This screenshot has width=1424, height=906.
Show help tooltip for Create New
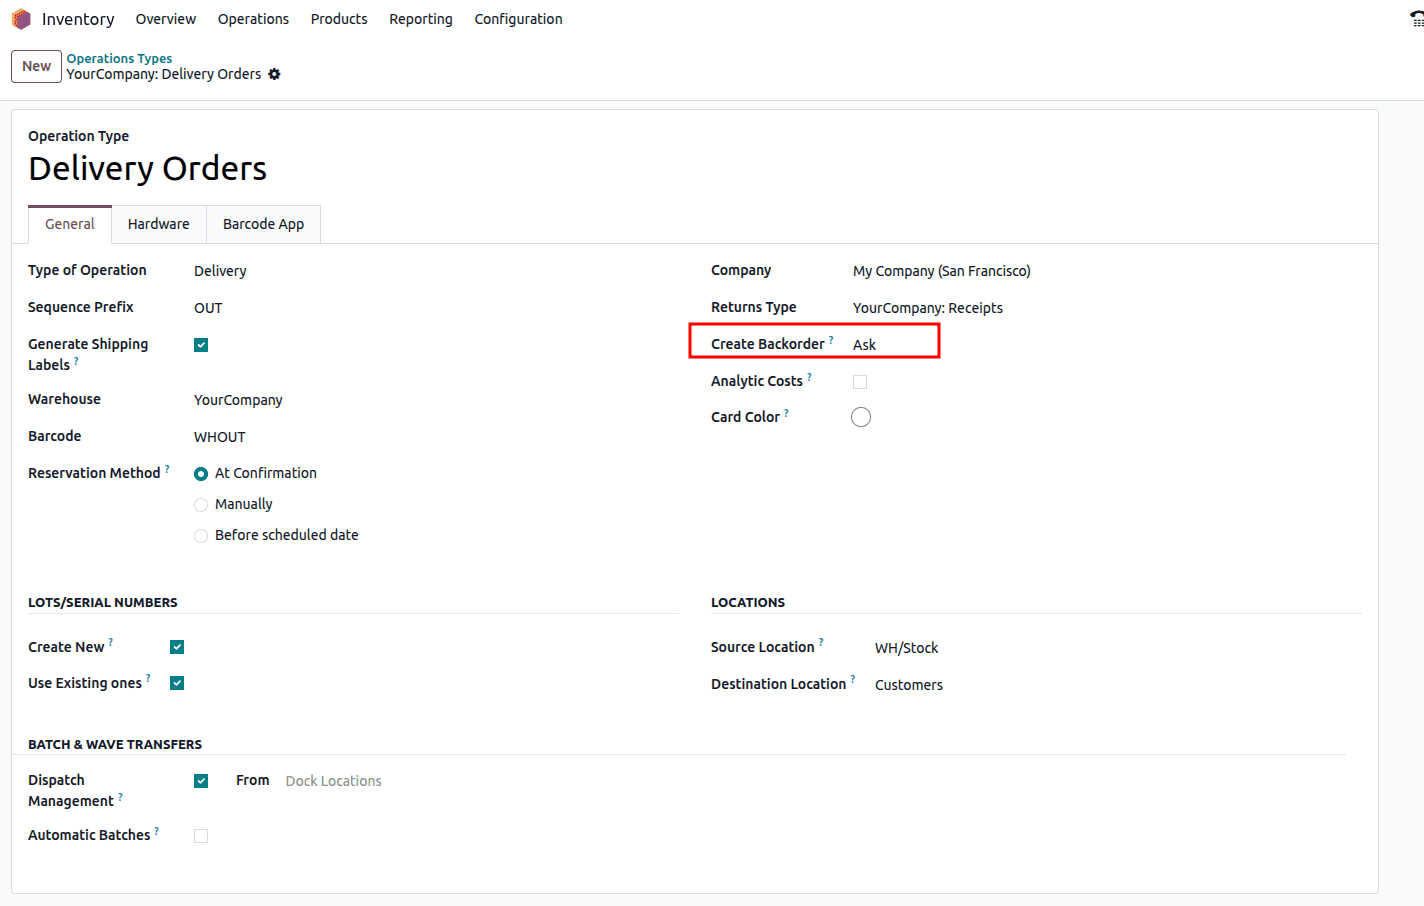[111, 642]
